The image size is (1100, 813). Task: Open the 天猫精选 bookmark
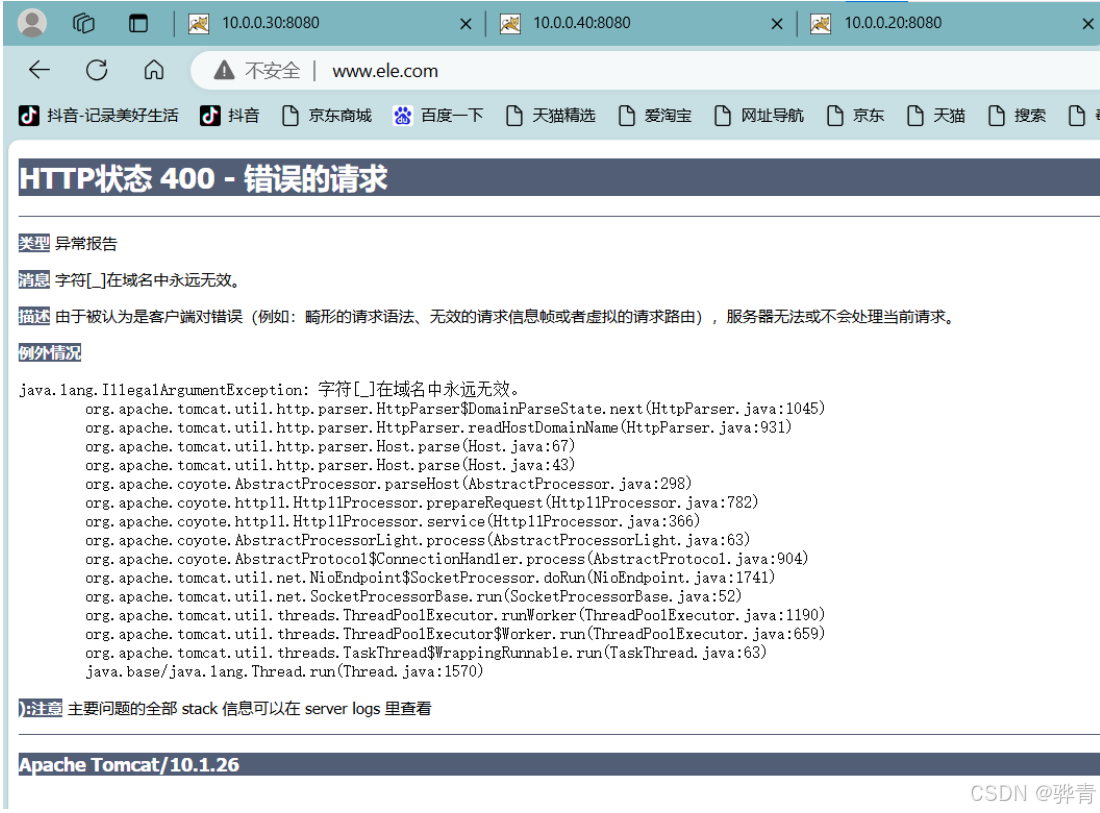pos(551,115)
